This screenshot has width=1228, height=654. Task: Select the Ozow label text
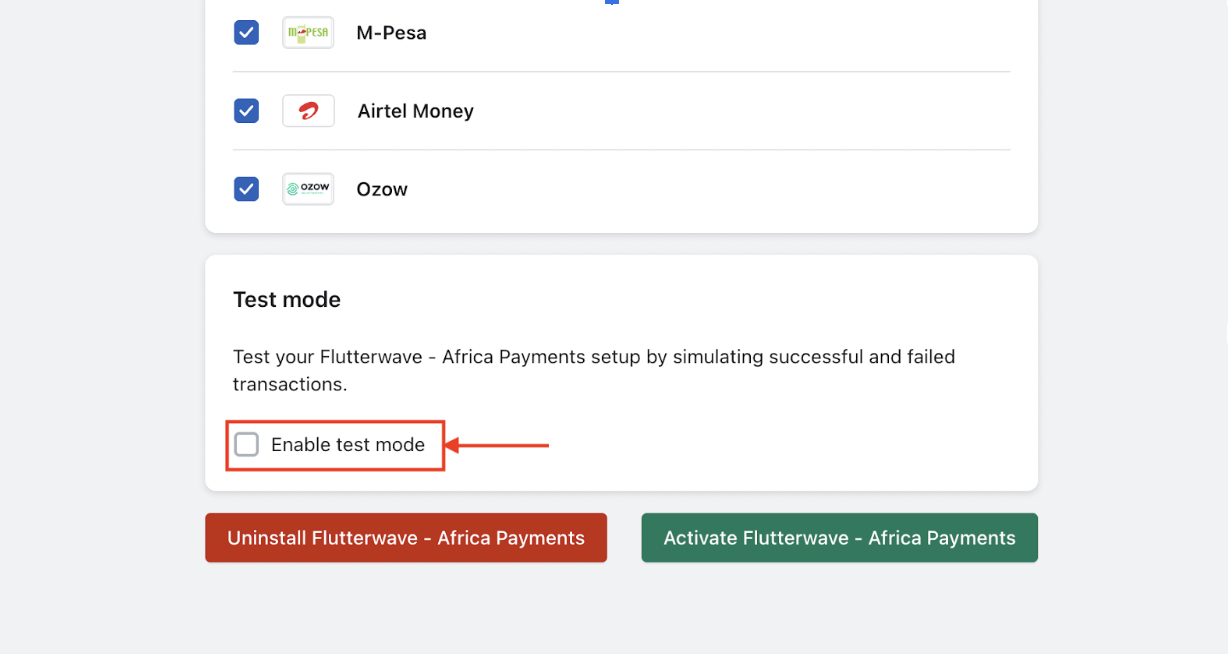coord(382,189)
